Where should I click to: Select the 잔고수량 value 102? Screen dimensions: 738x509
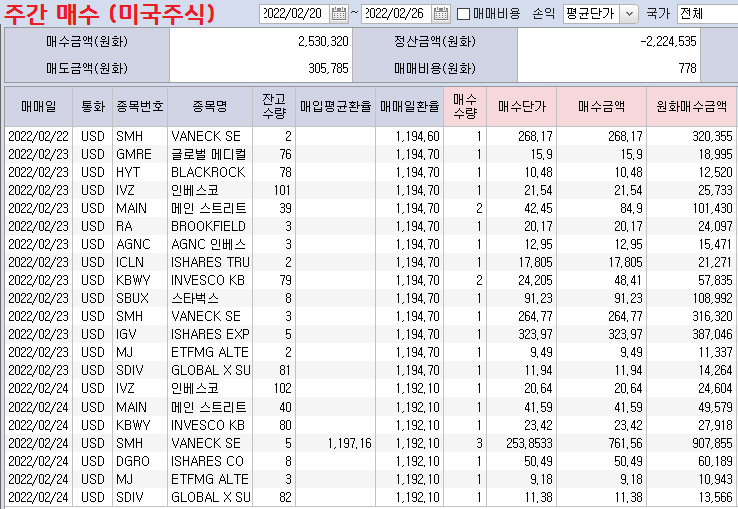pyautogui.click(x=274, y=388)
